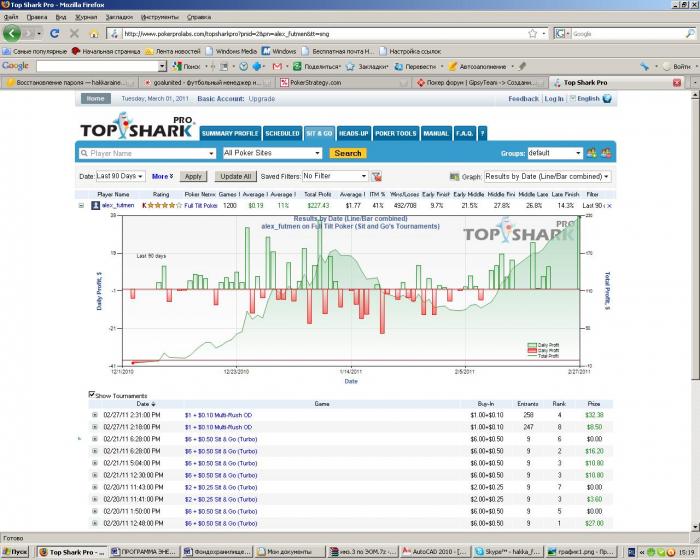Open the Журнал menu in Firefox
Screen dimensions: 700x560
click(x=86, y=17)
